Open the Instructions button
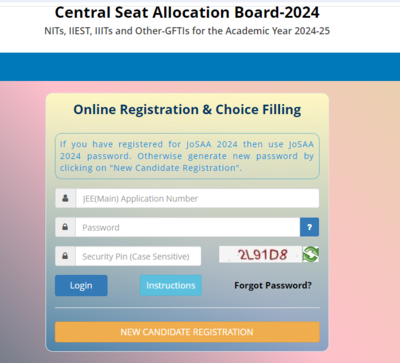This screenshot has height=363, width=400. [x=171, y=285]
